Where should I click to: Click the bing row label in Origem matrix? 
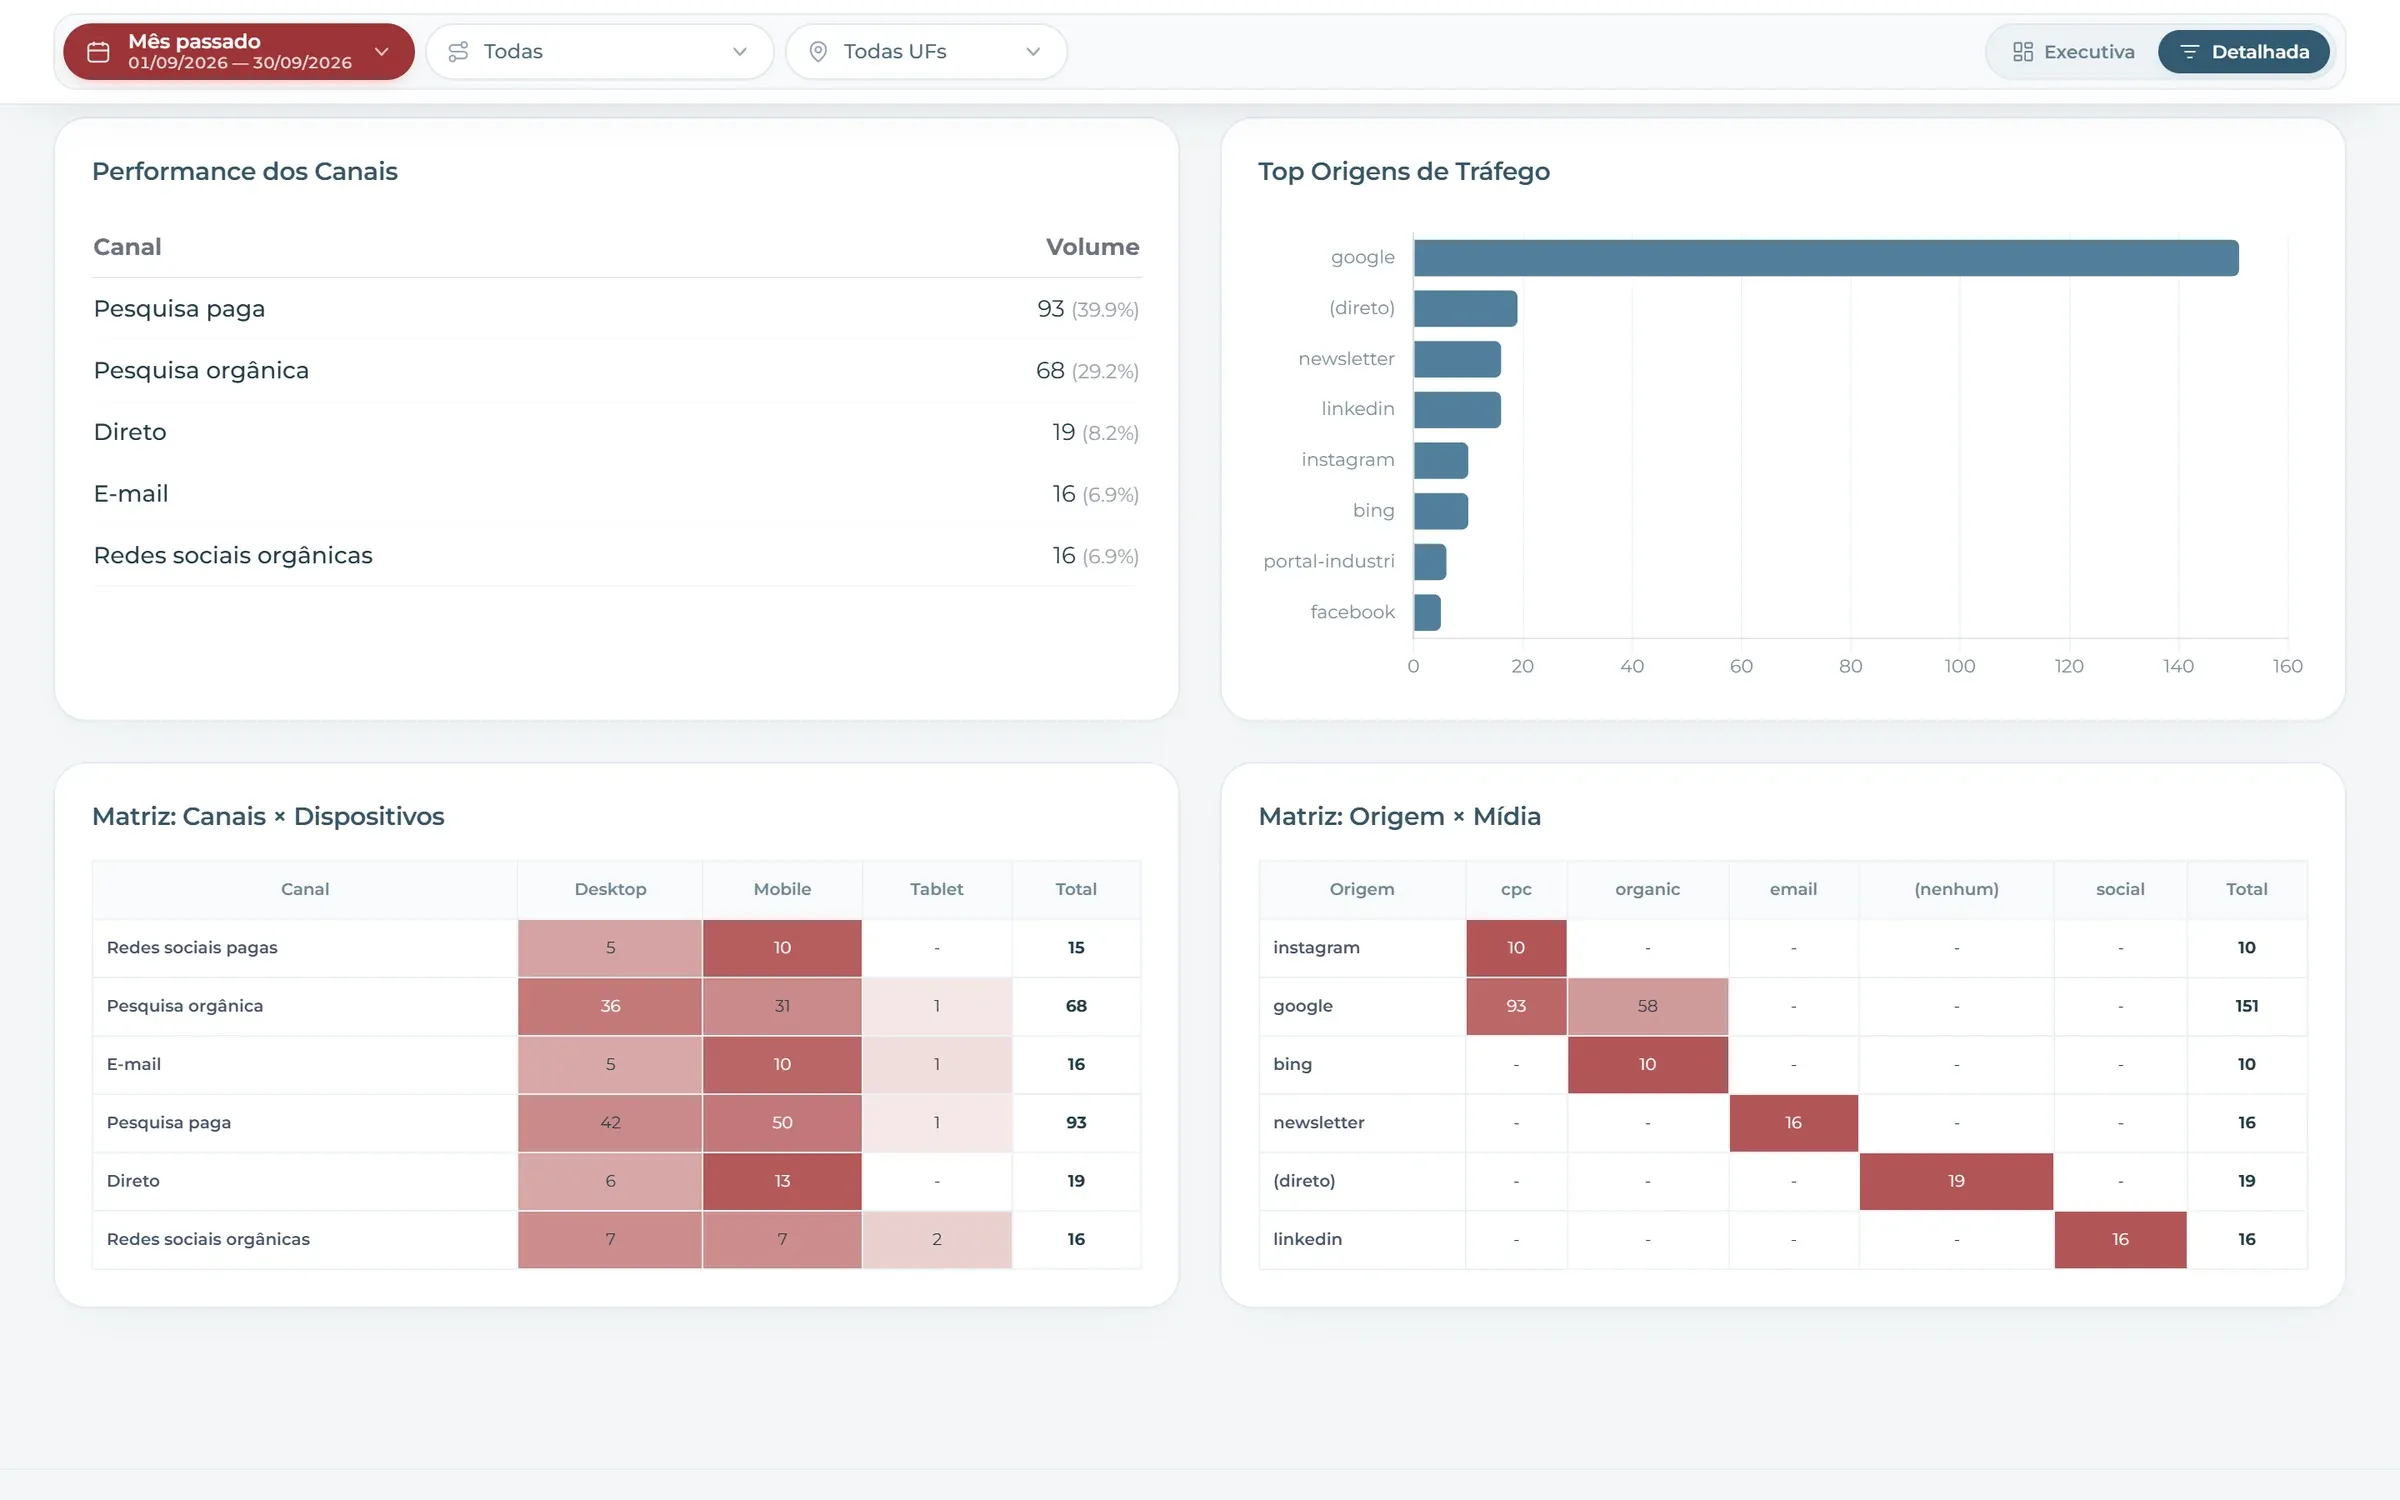coord(1292,1065)
